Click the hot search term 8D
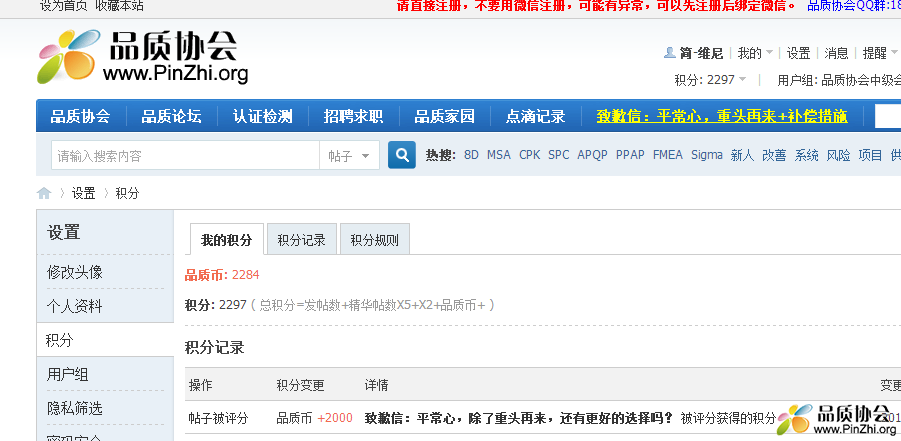Screen dimensions: 901x441 (x=471, y=155)
